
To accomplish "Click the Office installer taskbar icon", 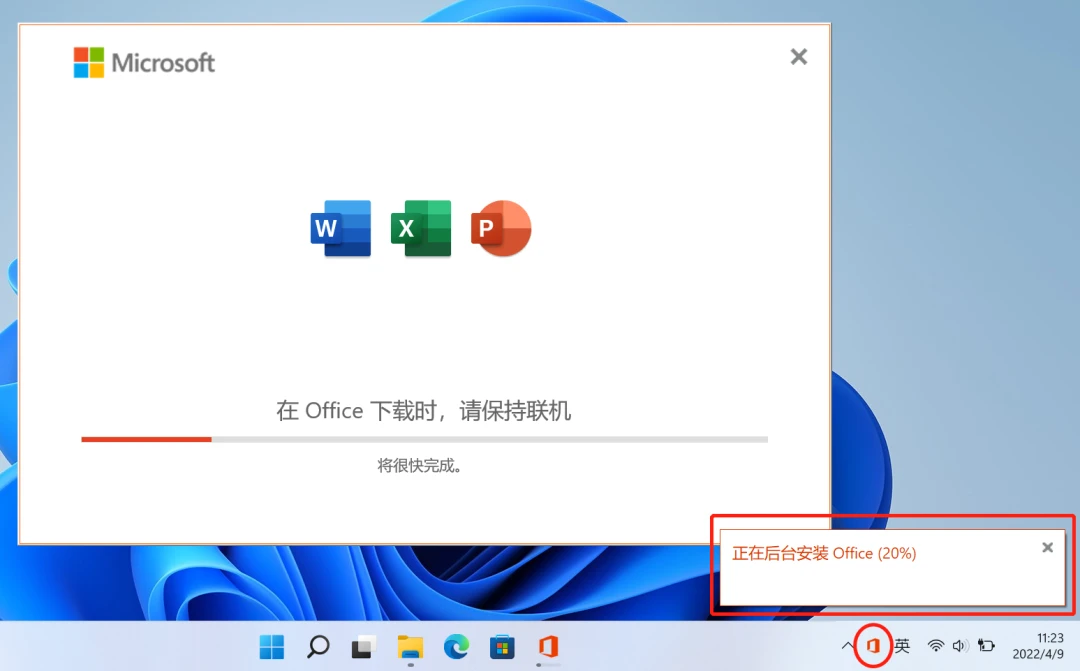I will click(548, 647).
